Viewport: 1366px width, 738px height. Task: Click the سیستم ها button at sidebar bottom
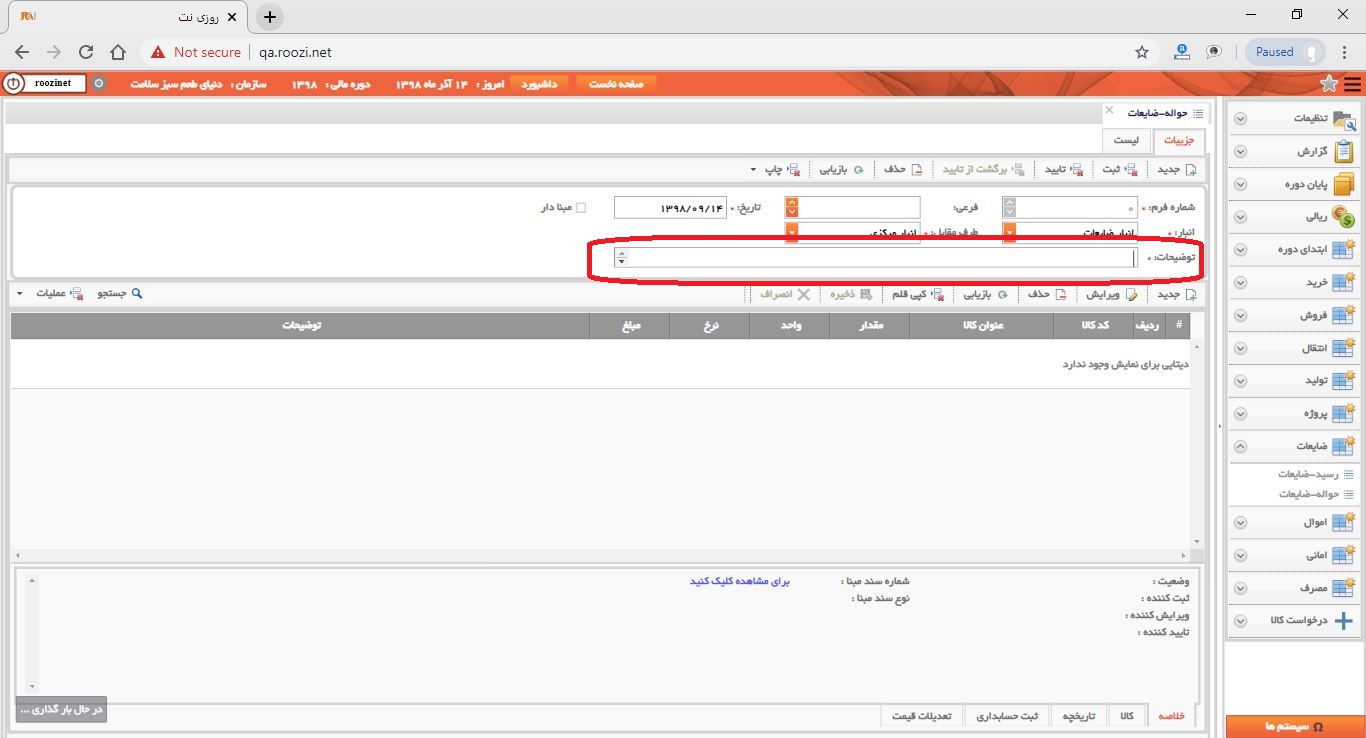(1294, 726)
